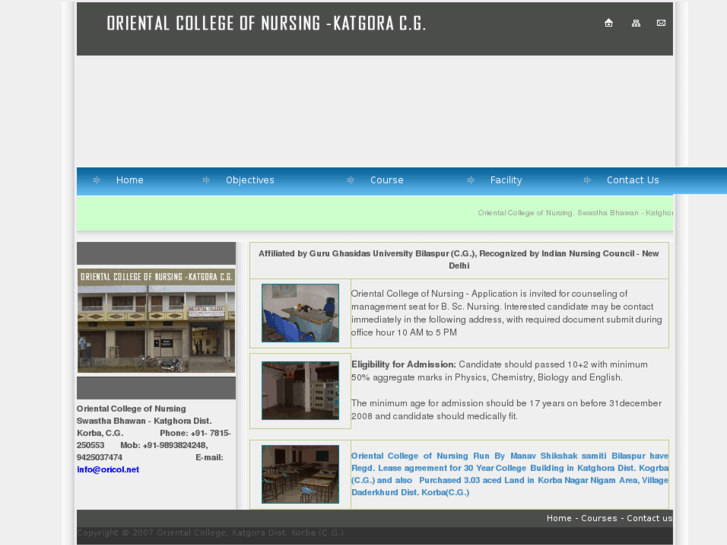Click the arrow bullet before Facility

[471, 180]
